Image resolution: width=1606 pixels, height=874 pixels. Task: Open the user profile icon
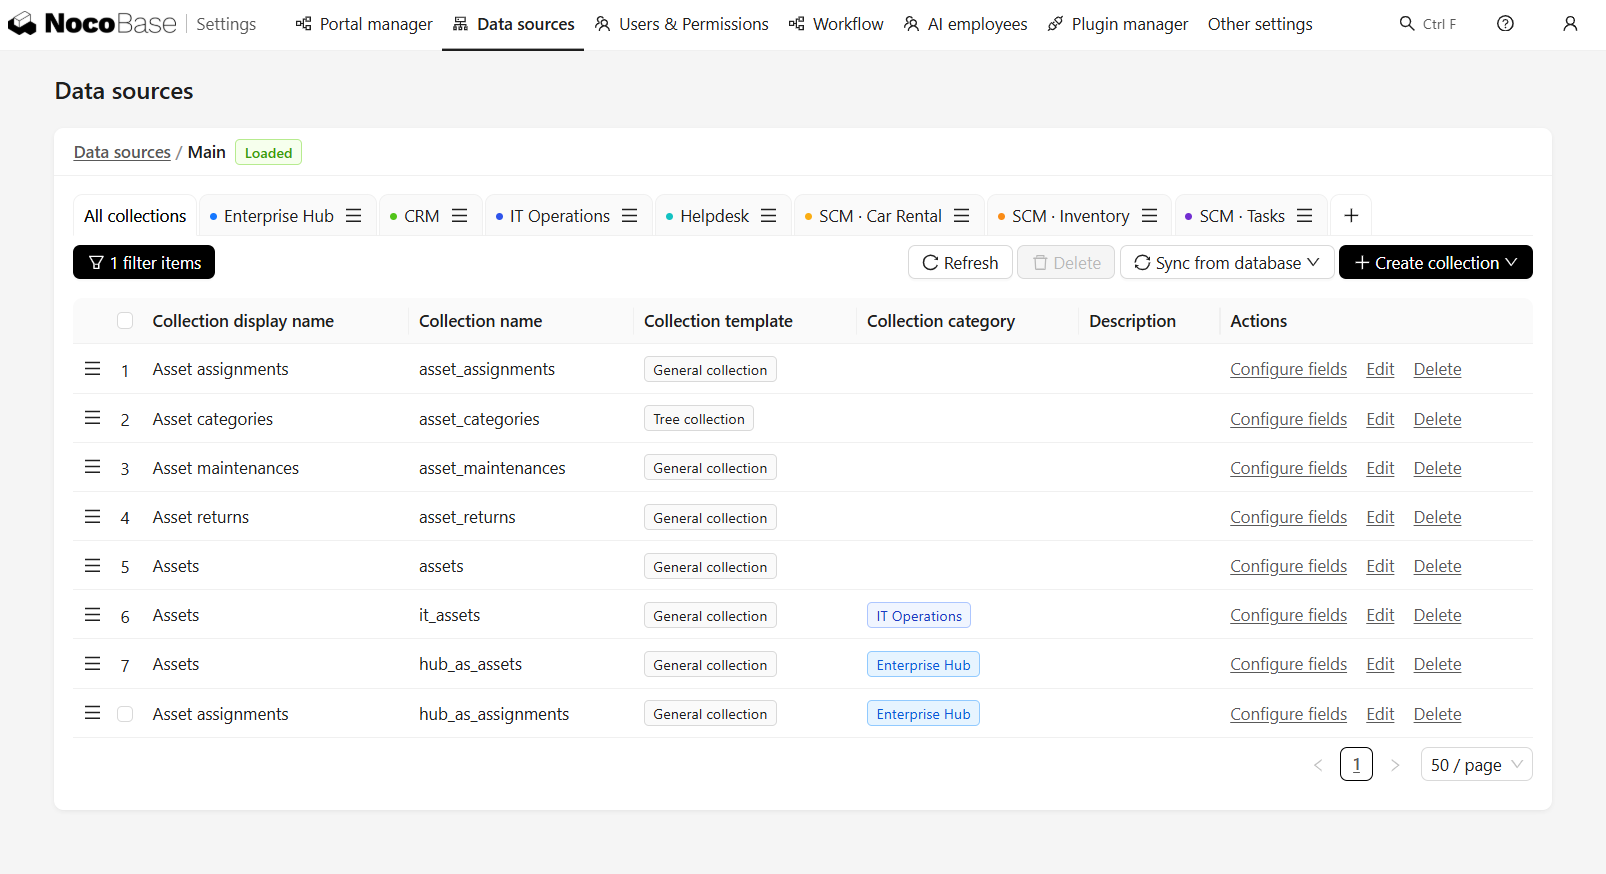pos(1570,24)
